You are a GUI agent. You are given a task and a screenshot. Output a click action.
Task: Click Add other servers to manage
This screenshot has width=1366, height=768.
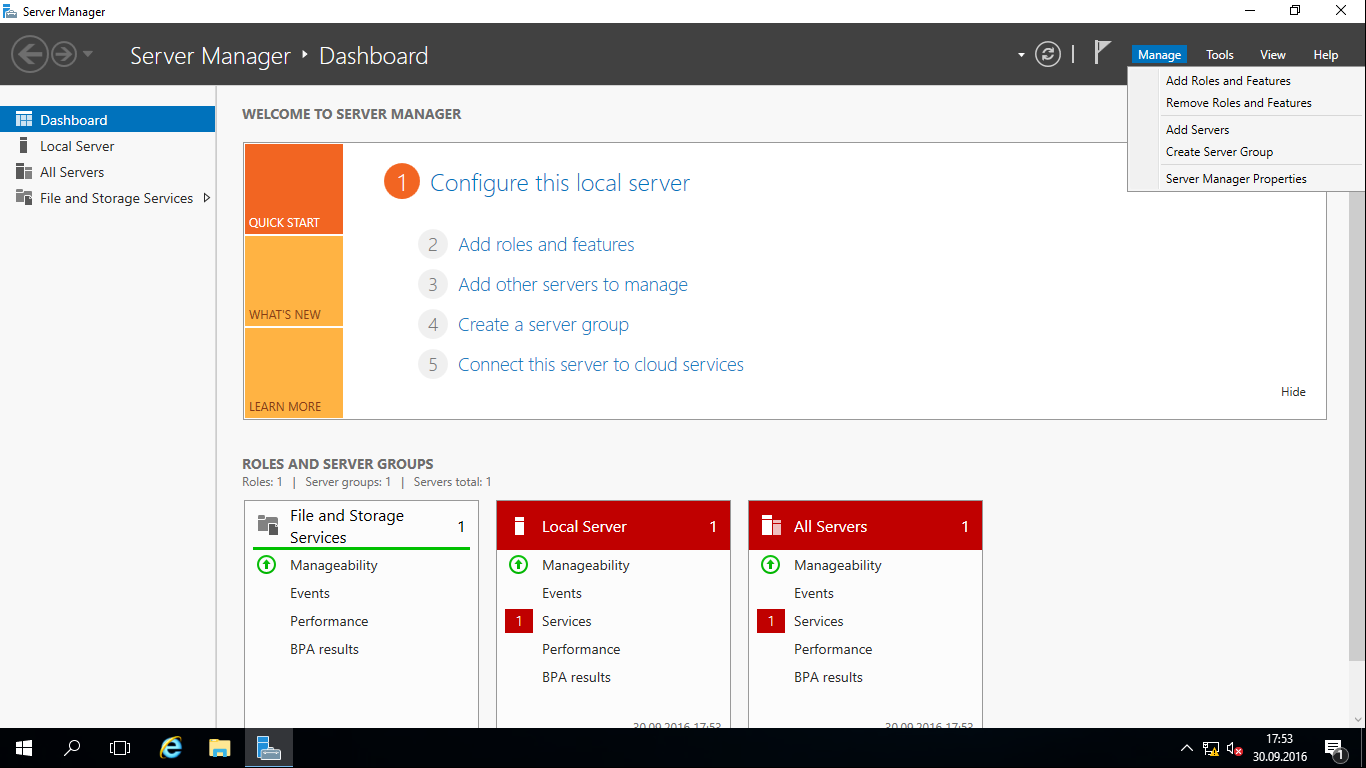coord(573,285)
